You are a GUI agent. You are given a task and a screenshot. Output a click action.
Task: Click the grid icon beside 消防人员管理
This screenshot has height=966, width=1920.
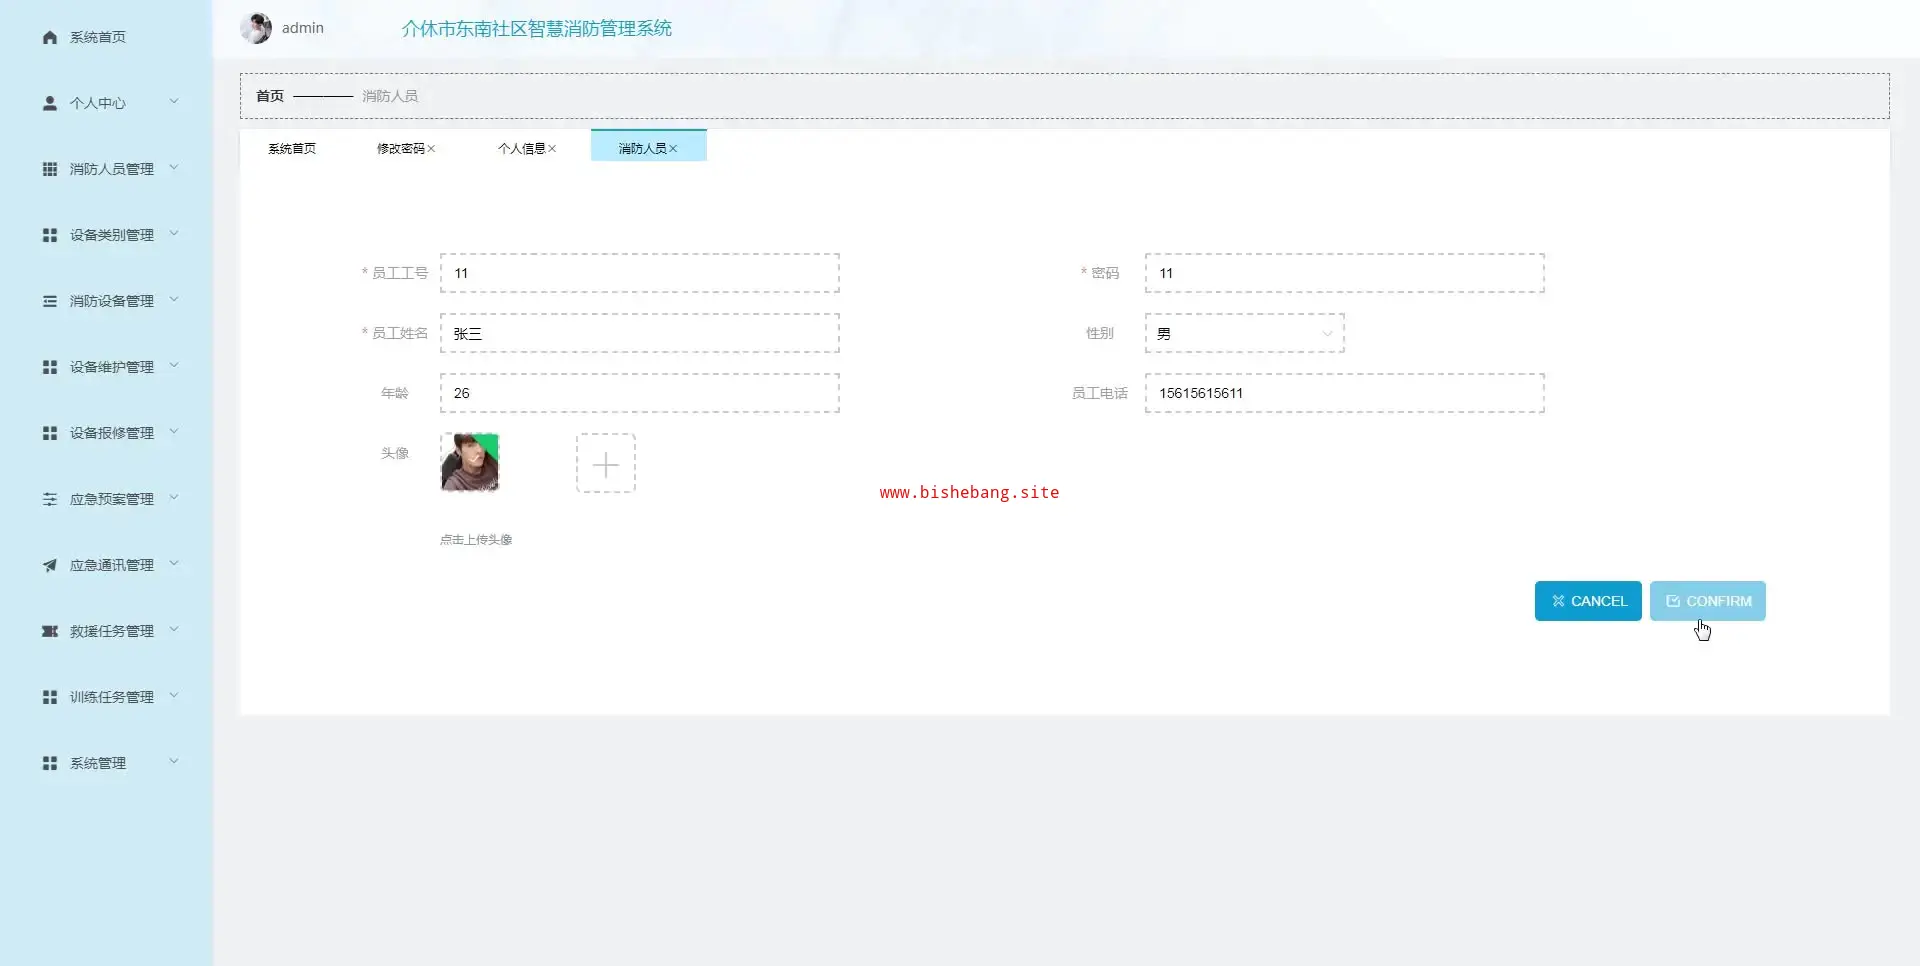coord(50,169)
